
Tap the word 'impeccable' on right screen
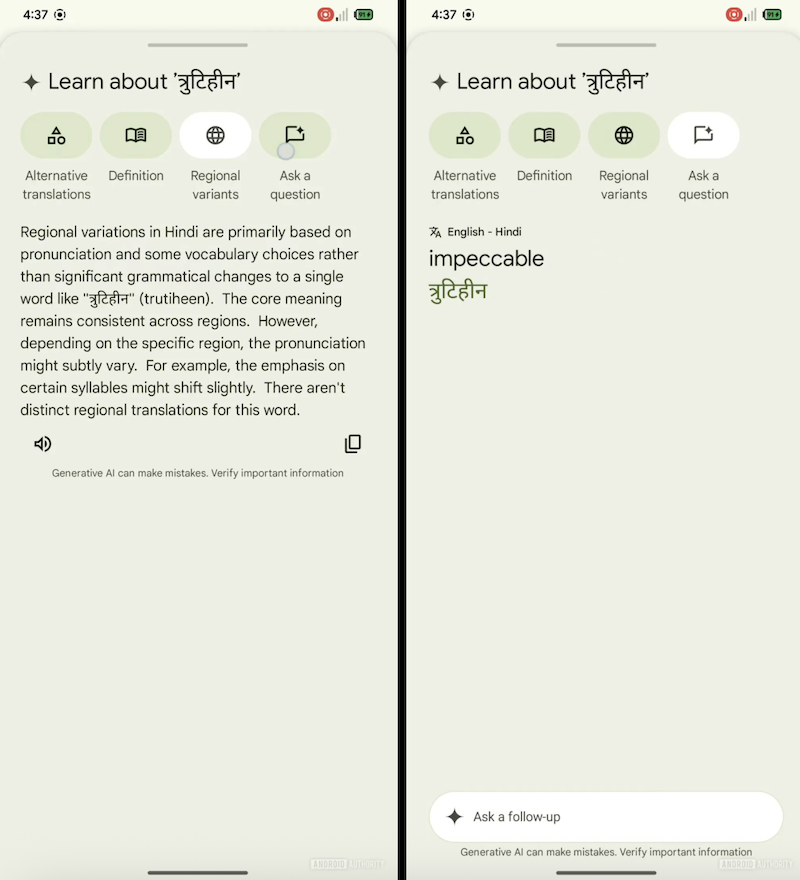point(486,259)
